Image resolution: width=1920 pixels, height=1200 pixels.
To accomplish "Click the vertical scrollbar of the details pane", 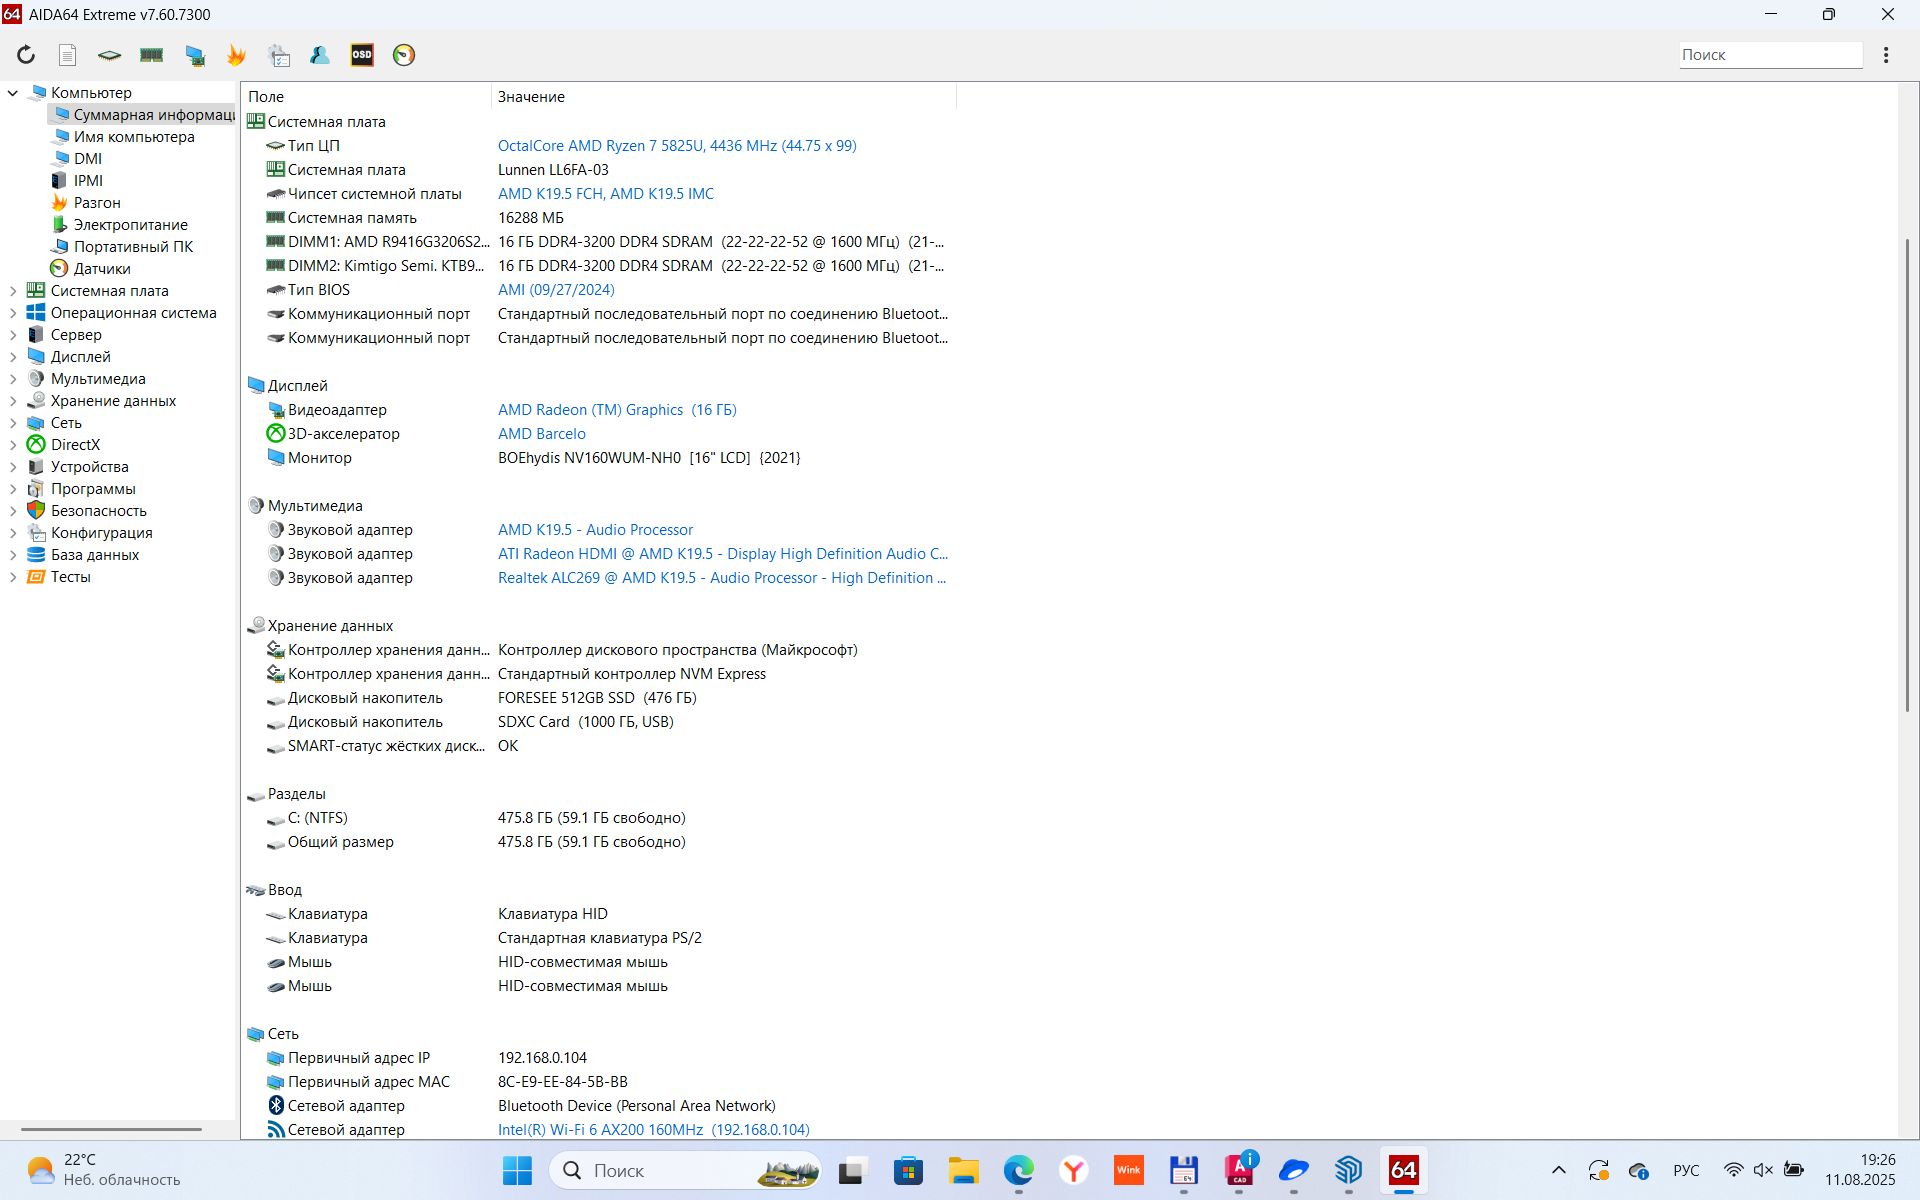I will [1908, 475].
